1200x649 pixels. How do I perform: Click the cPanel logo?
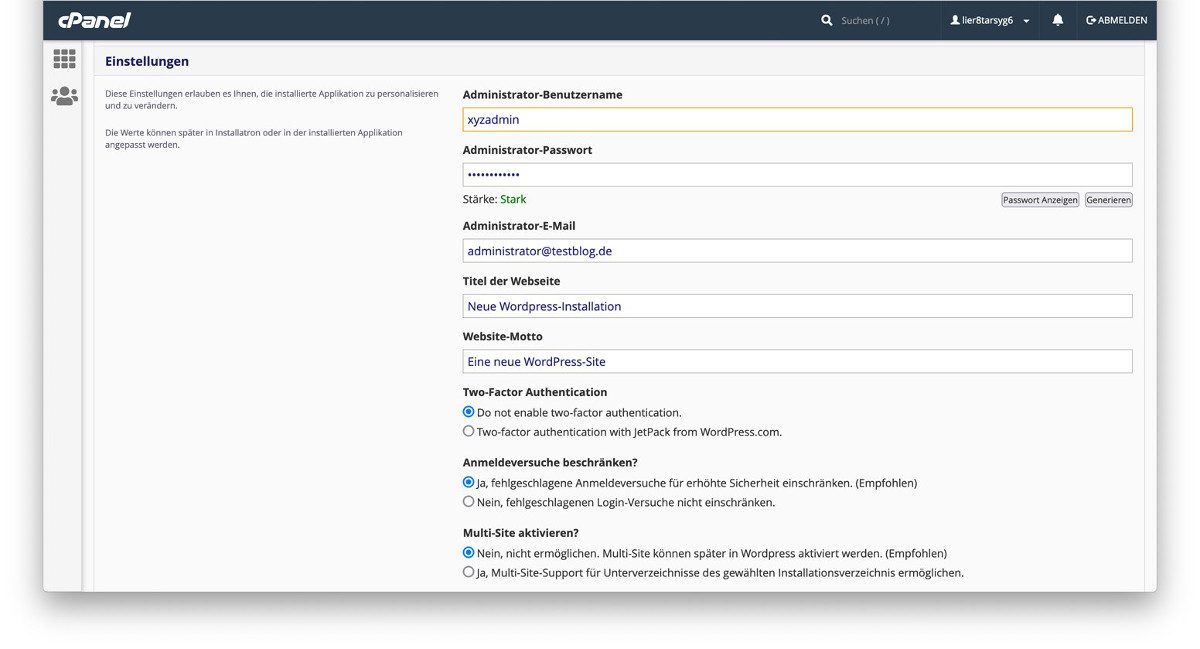(94, 20)
